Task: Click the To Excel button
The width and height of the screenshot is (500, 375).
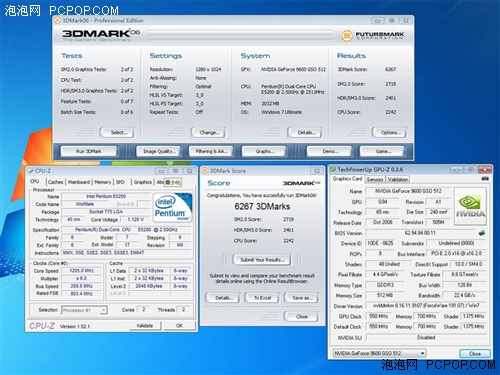Action: pos(262,298)
